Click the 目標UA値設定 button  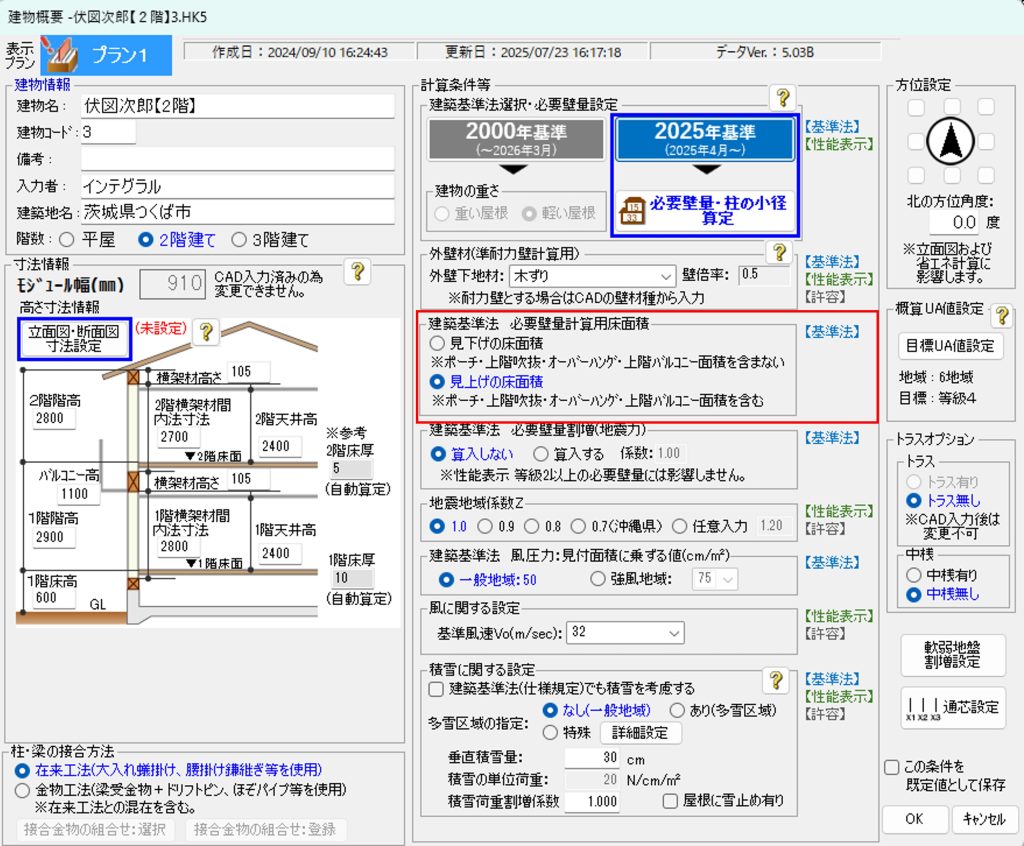[950, 346]
